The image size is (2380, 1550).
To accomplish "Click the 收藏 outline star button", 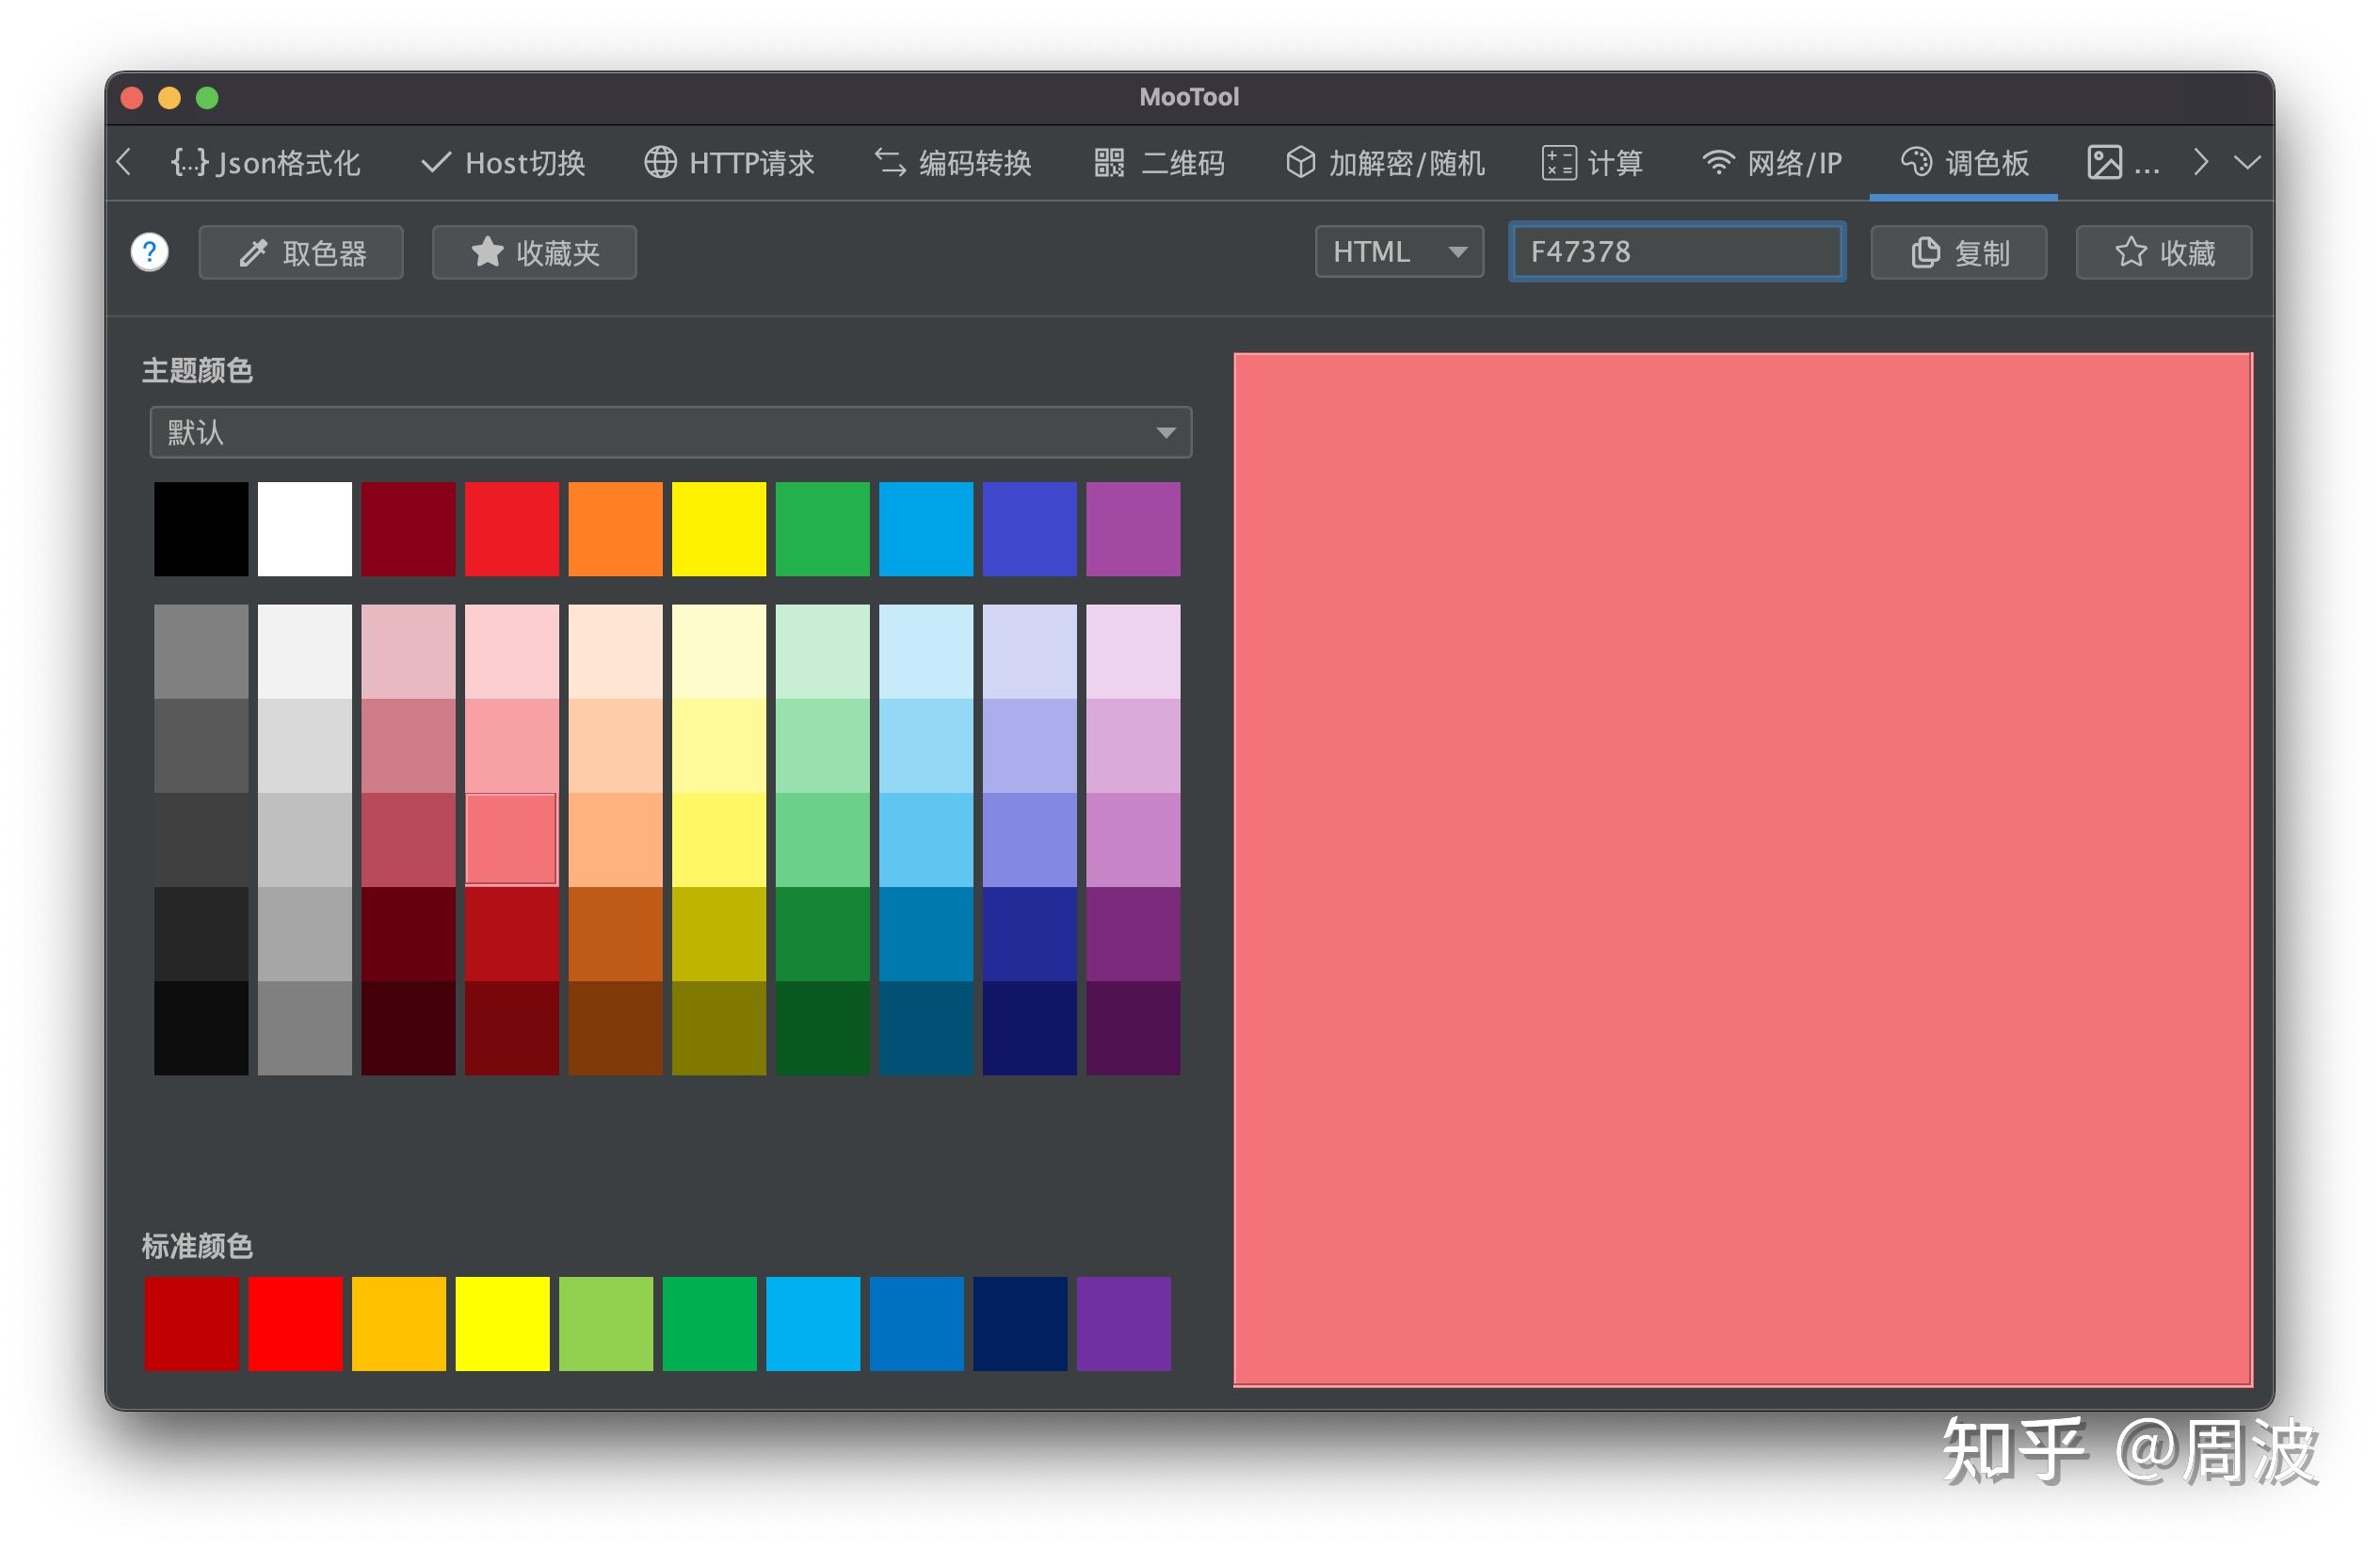I will (x=2164, y=252).
